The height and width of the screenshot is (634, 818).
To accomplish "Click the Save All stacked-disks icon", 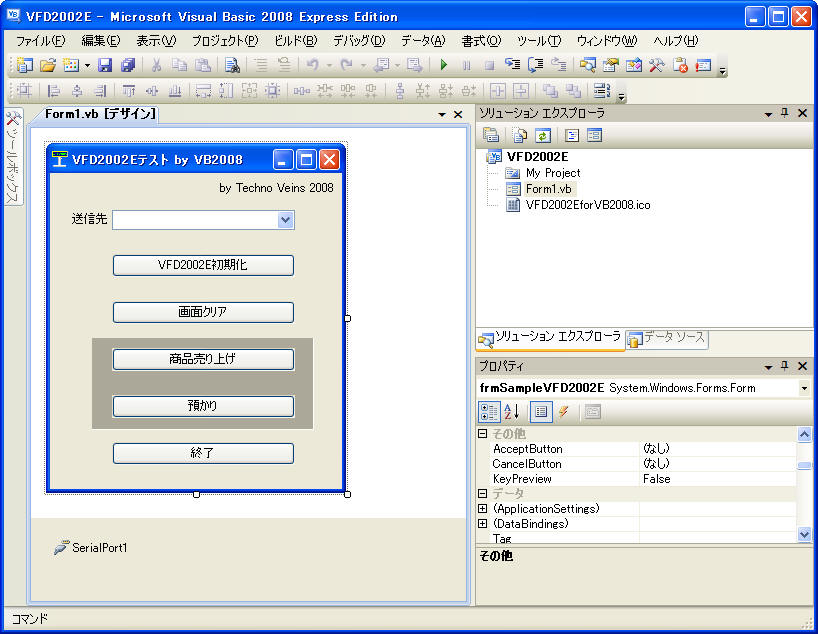I will tap(128, 65).
